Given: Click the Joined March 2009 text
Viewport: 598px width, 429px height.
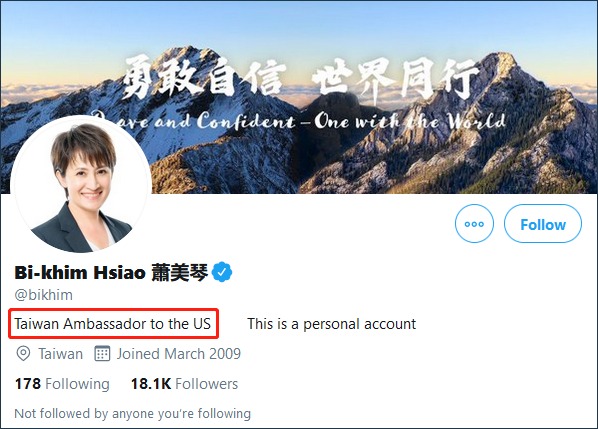Looking at the screenshot, I should point(178,354).
